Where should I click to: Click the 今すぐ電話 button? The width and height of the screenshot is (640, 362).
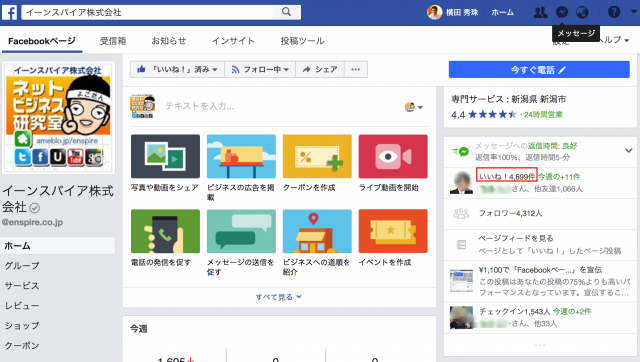click(539, 70)
